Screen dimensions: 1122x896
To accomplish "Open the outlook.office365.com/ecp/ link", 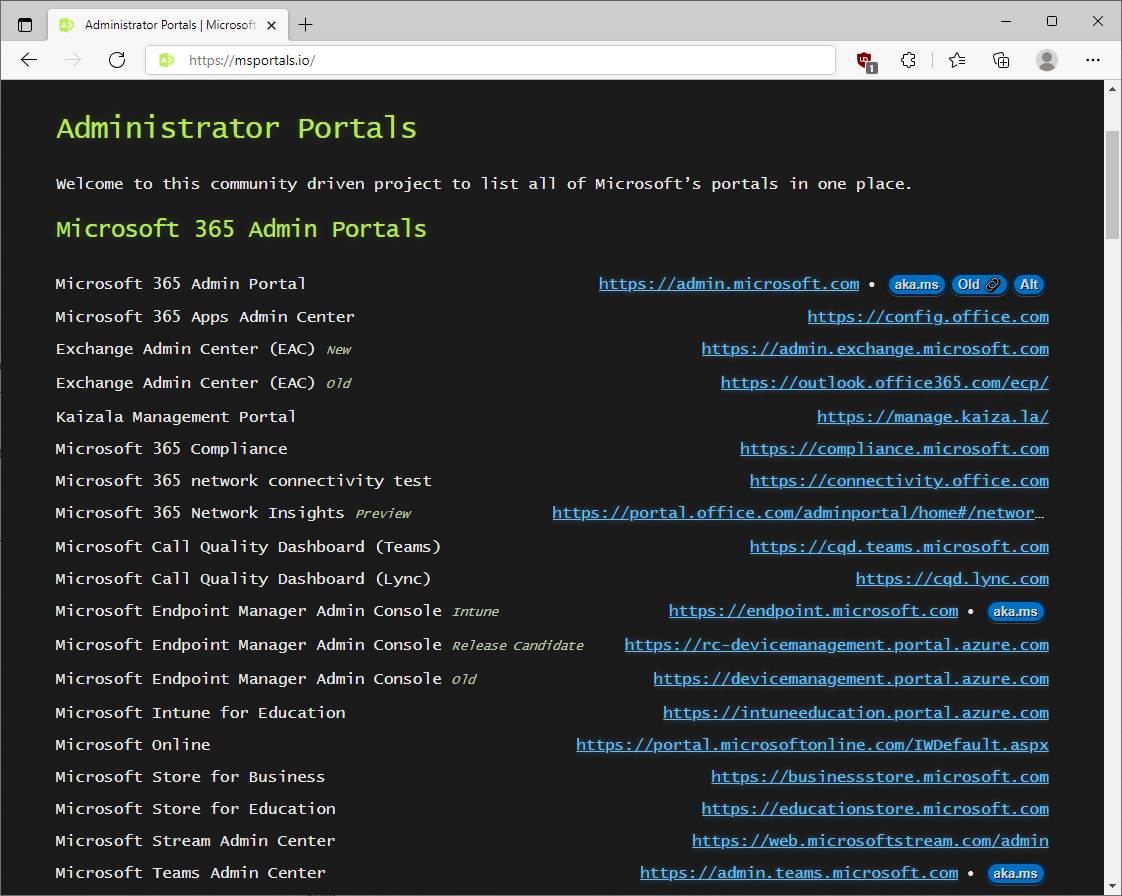I will pyautogui.click(x=884, y=383).
